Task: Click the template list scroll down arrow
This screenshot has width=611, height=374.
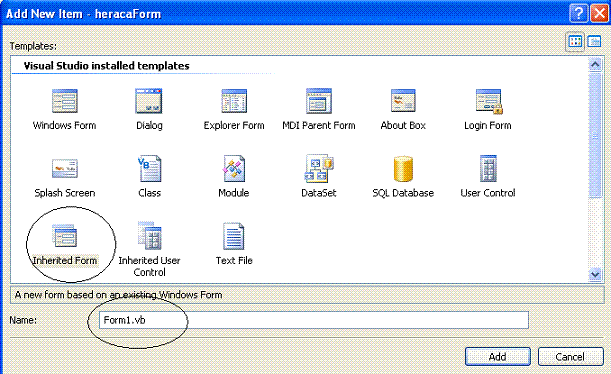Action: (595, 274)
